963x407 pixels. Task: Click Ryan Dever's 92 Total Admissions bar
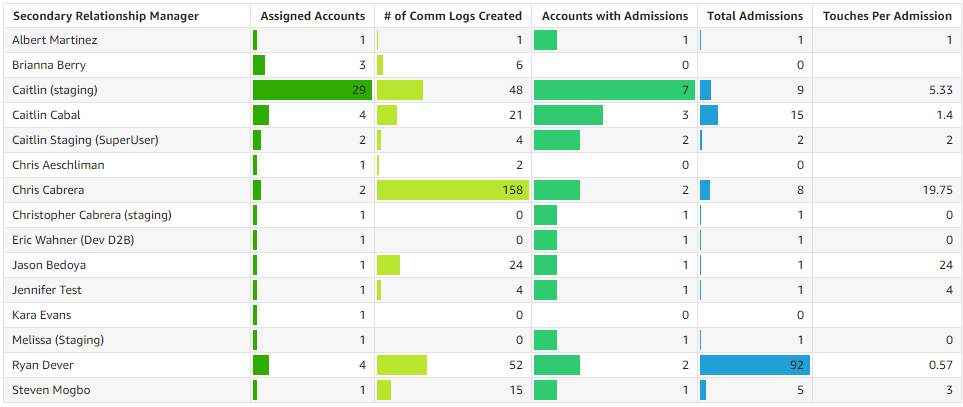tap(754, 365)
